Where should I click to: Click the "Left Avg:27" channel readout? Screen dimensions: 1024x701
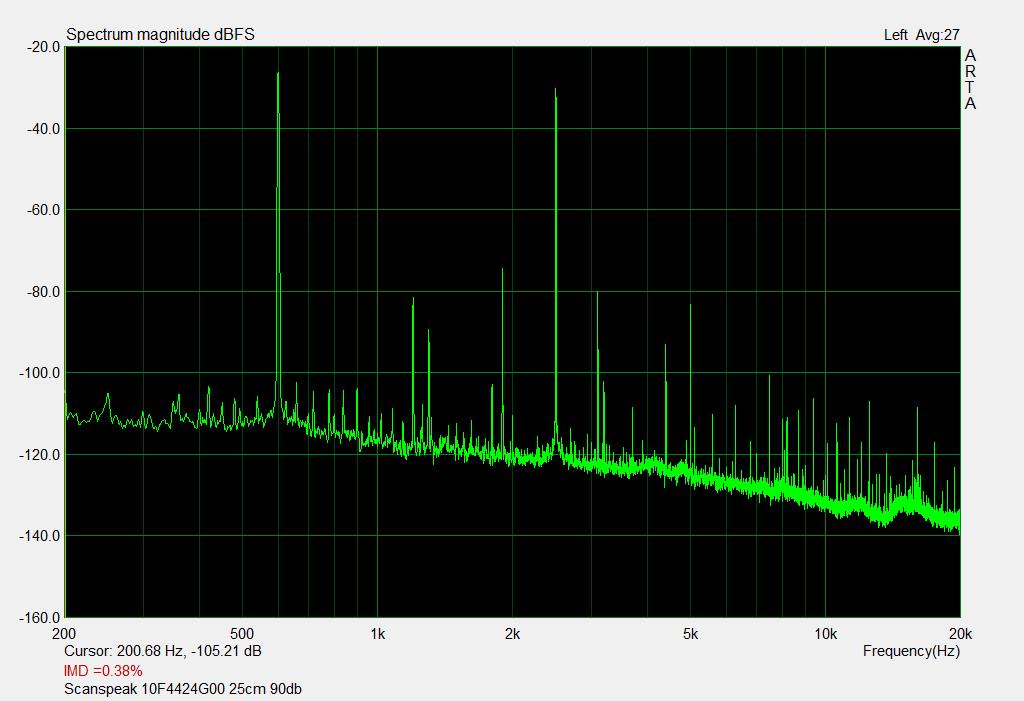pyautogui.click(x=921, y=35)
